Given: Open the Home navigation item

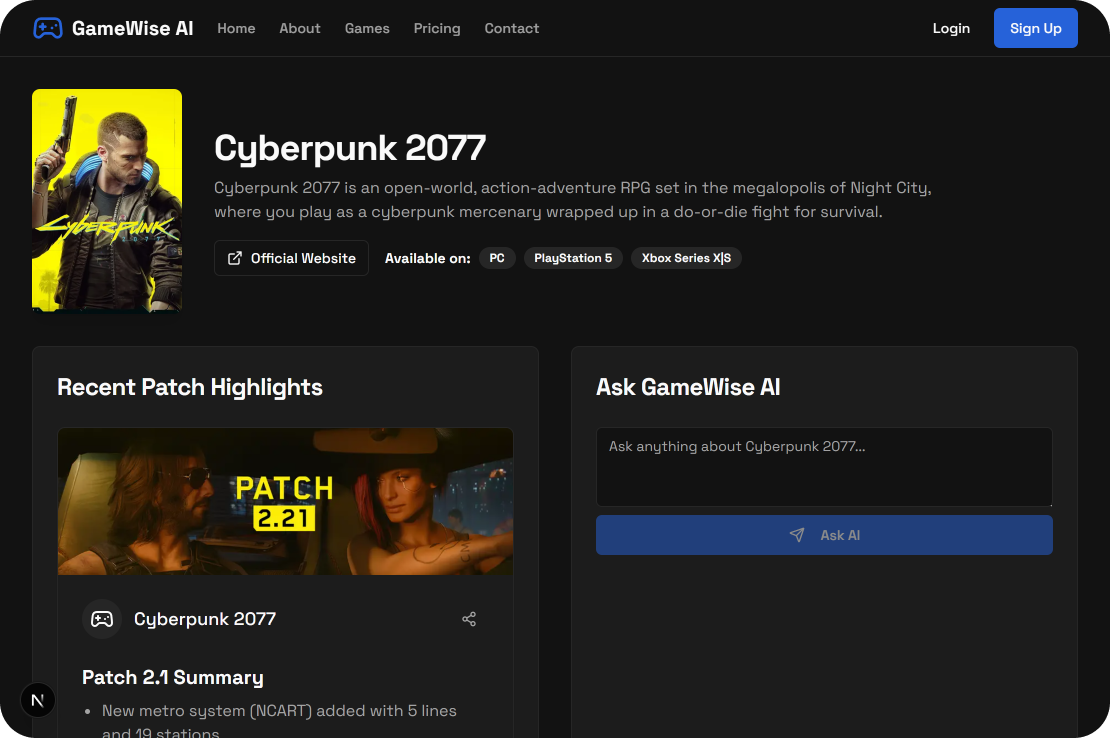Looking at the screenshot, I should click(x=236, y=28).
